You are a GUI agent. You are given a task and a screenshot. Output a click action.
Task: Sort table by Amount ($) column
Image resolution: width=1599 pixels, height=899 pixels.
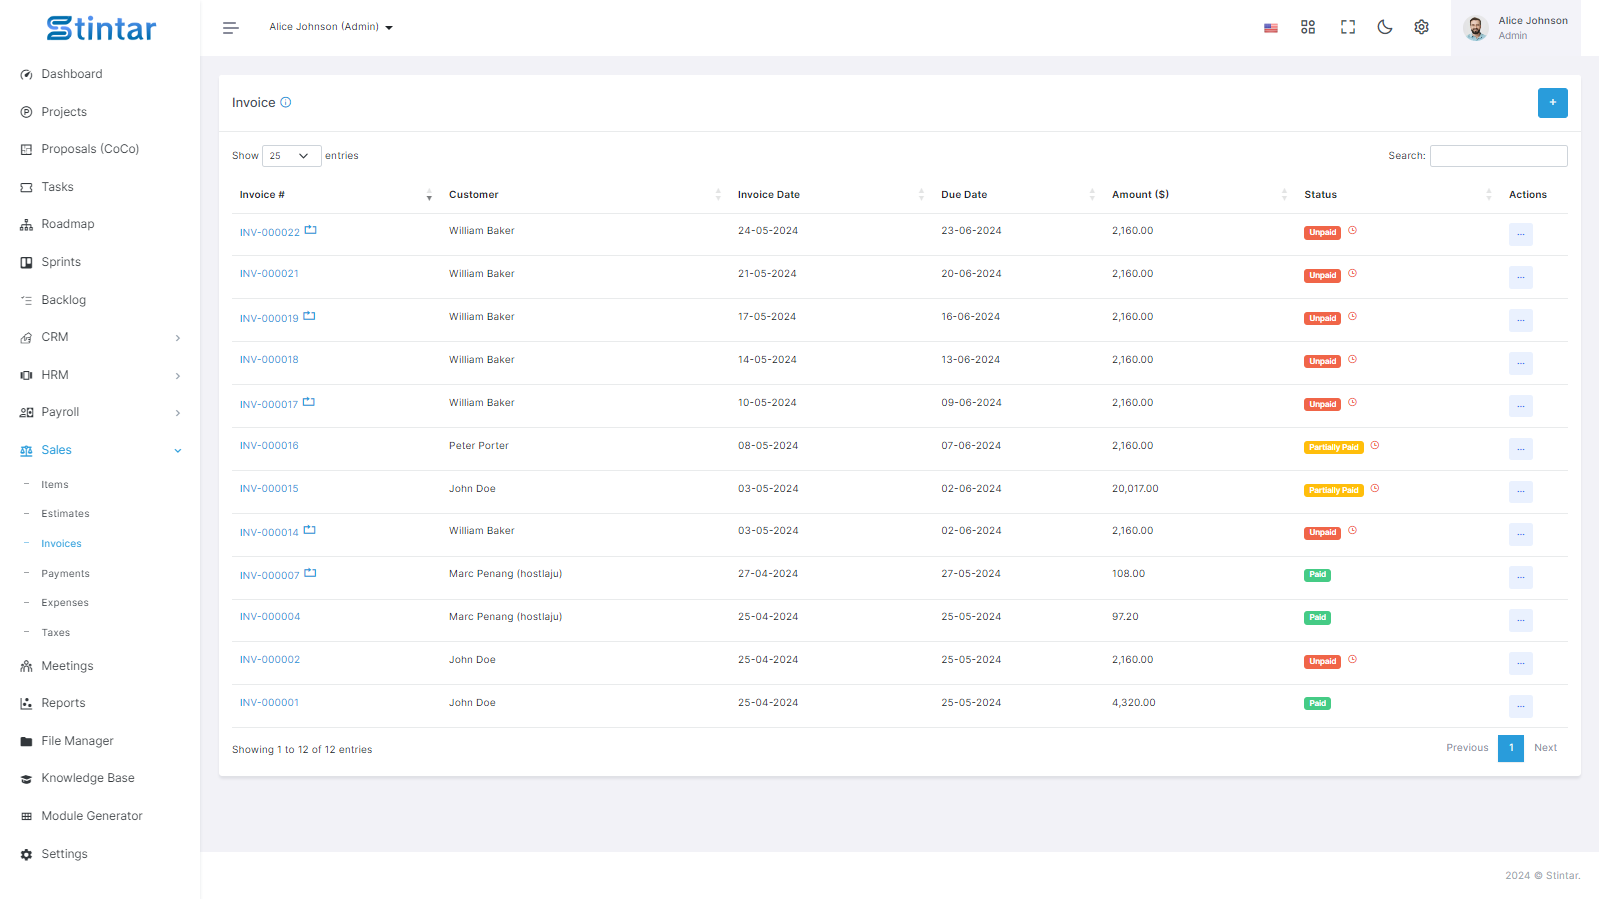1200,195
